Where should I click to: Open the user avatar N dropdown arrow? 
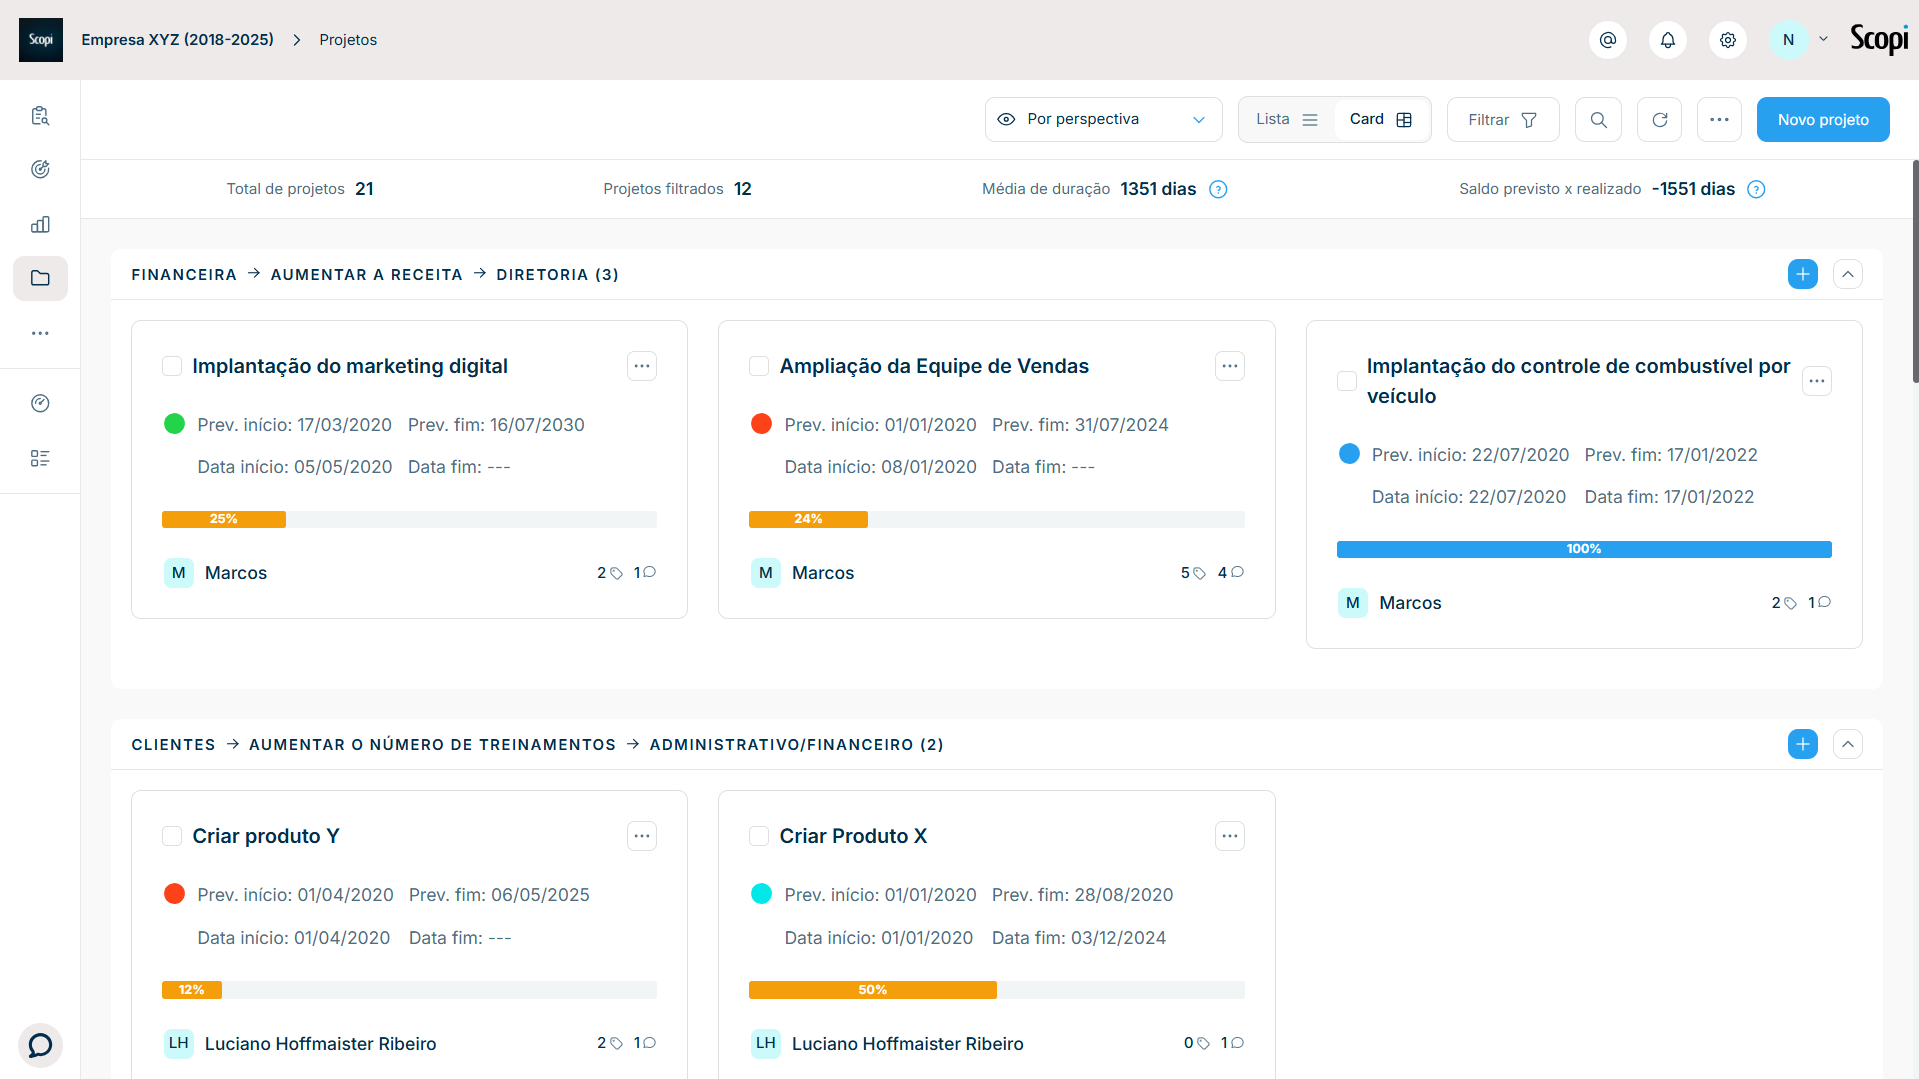coord(1823,40)
